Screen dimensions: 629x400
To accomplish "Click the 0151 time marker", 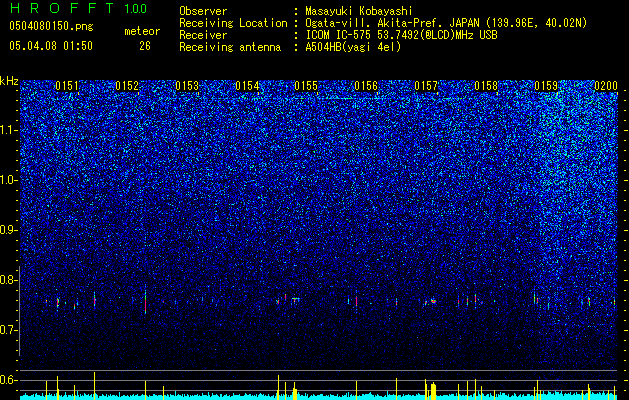I will click(67, 86).
